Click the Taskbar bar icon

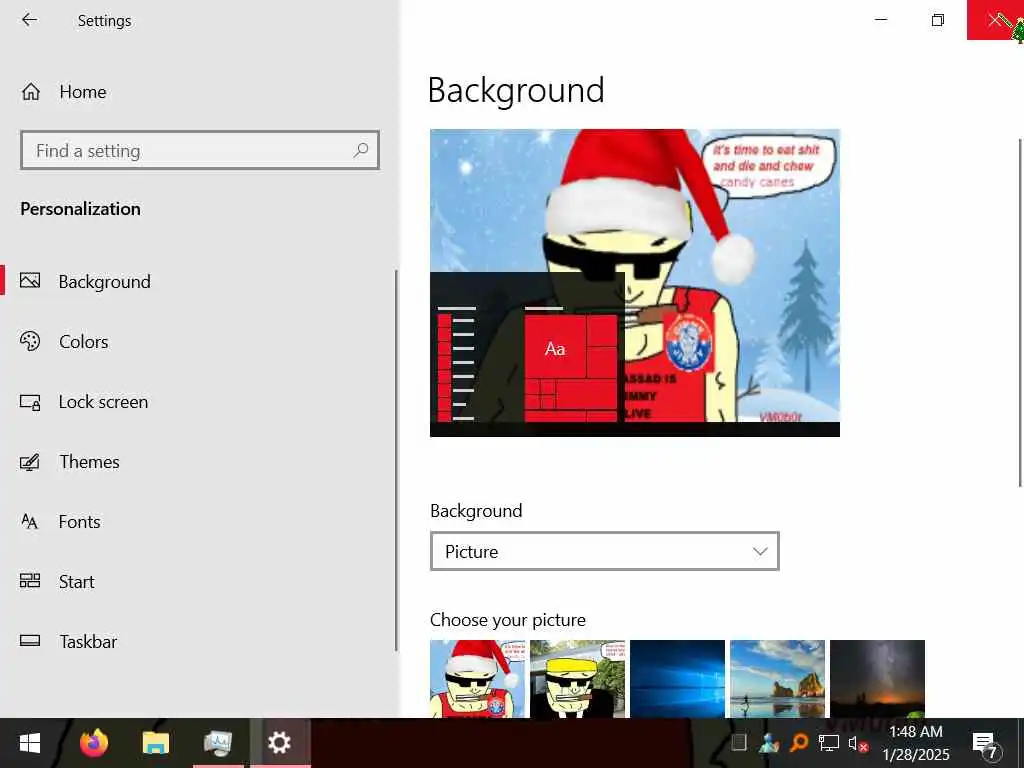30,641
